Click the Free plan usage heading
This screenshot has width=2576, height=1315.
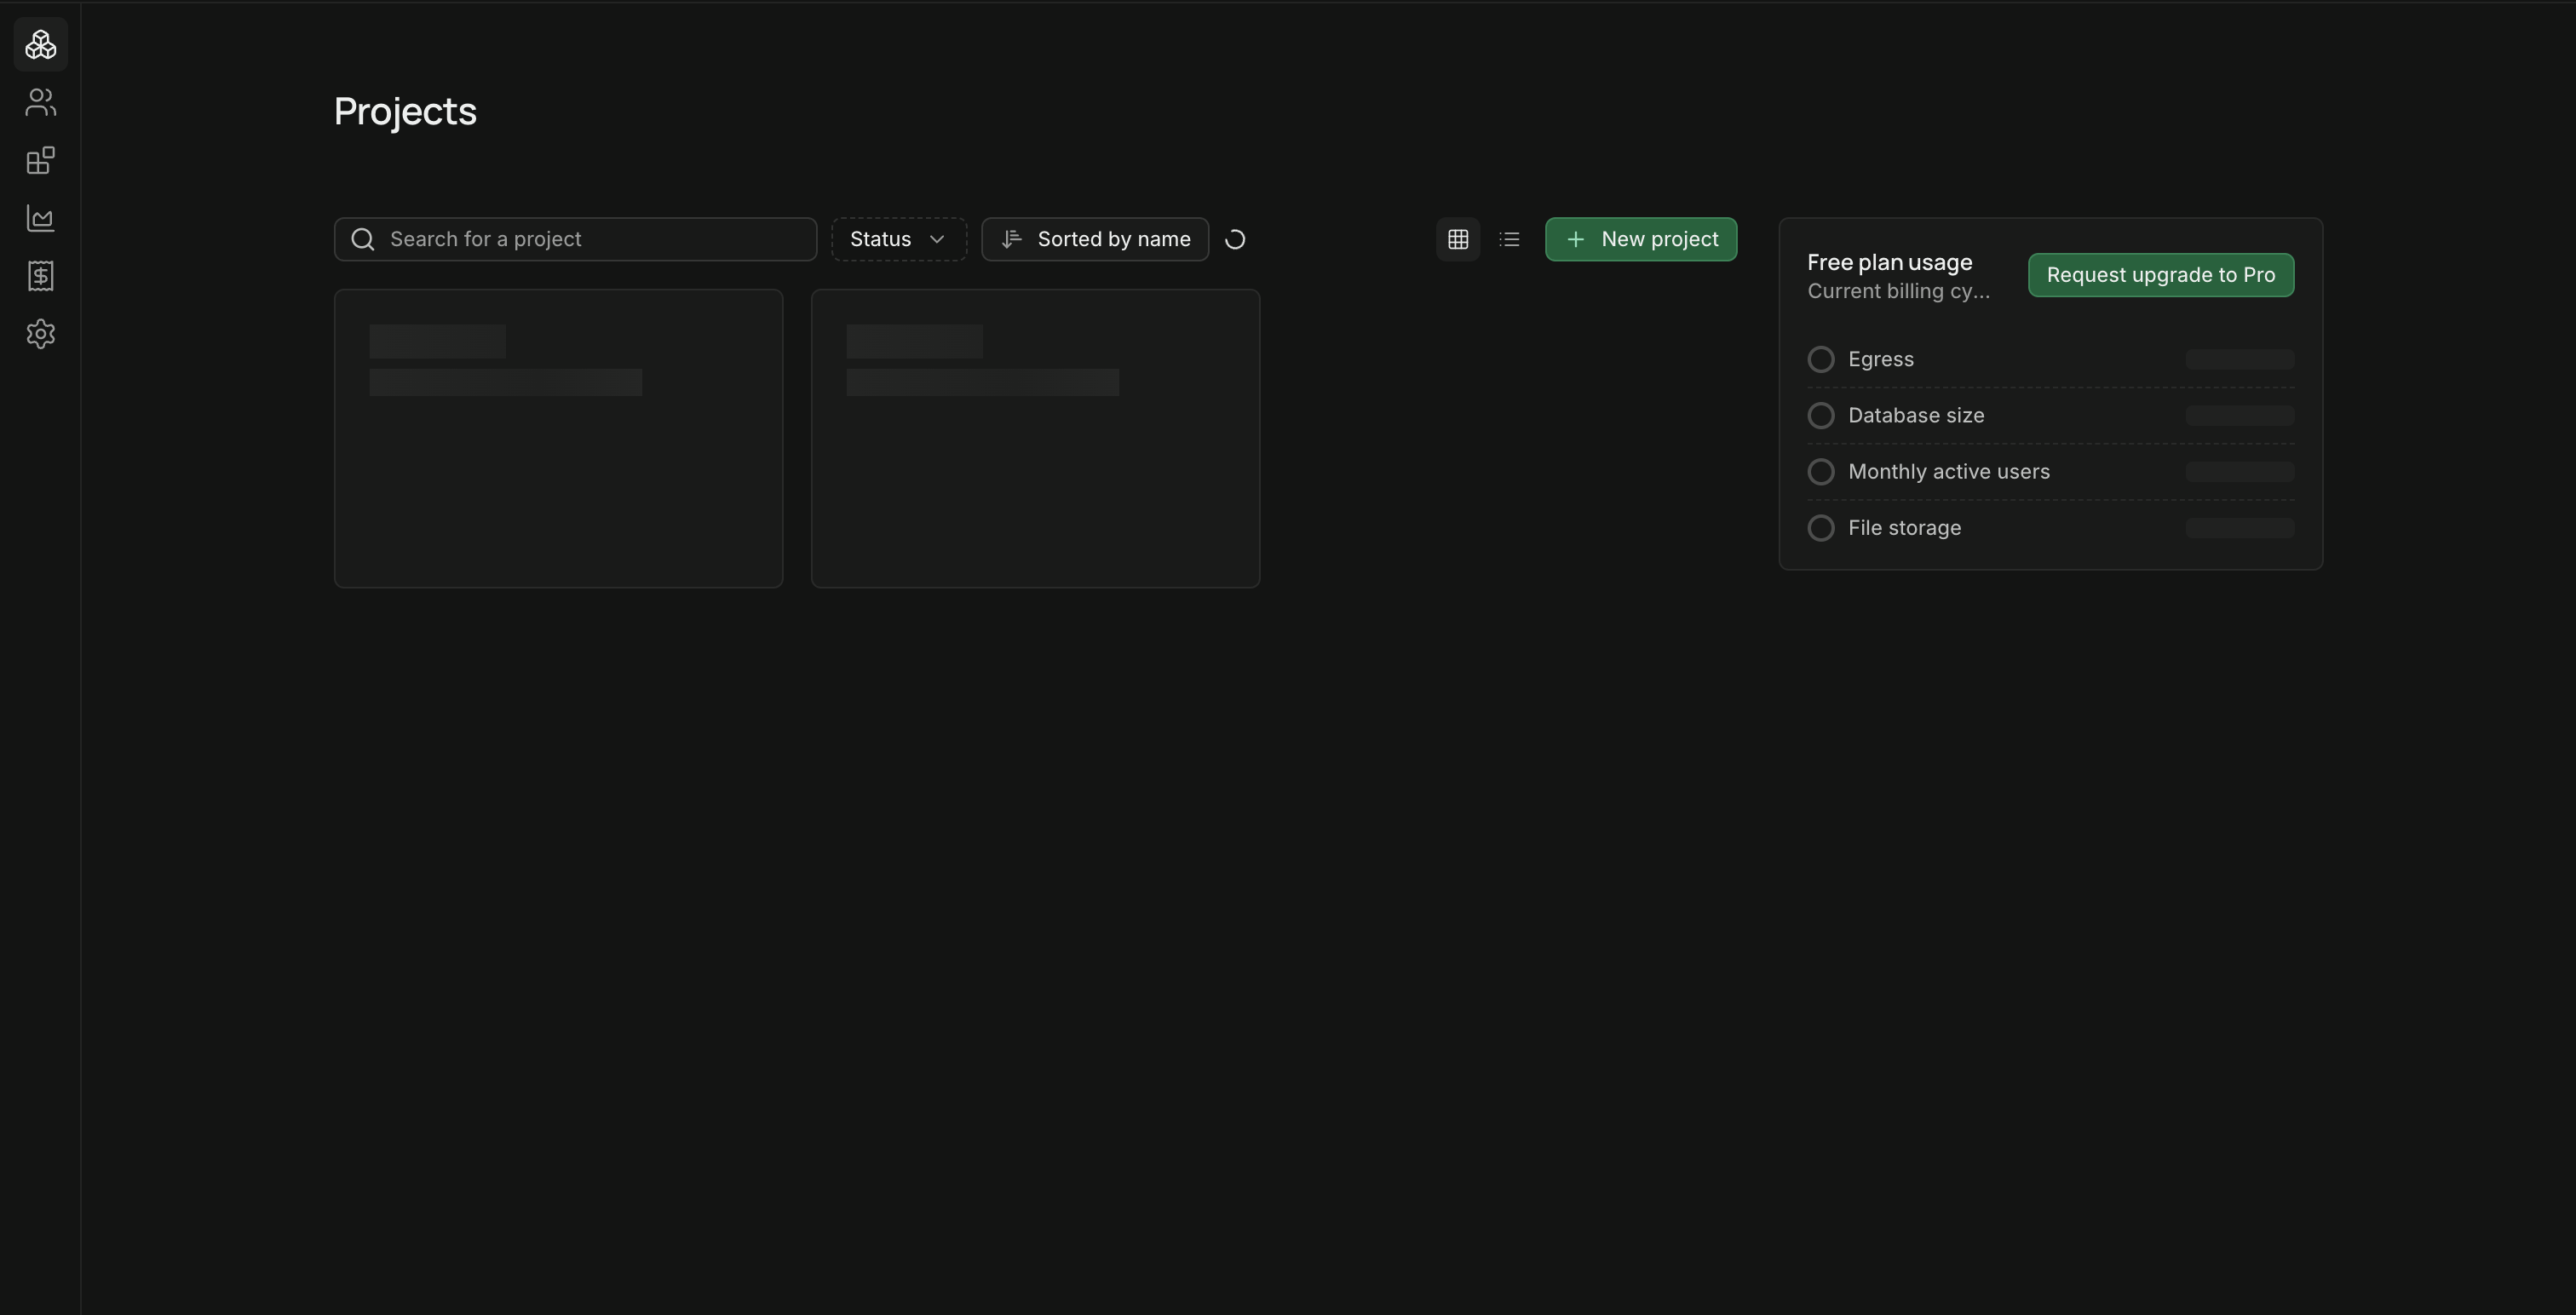[x=1890, y=262]
